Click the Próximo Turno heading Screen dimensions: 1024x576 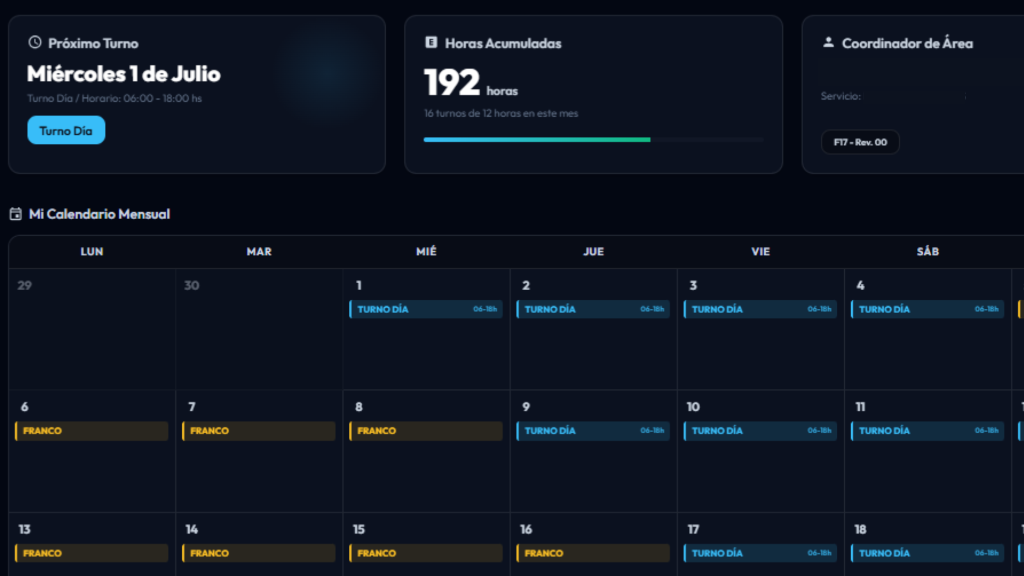coord(93,43)
